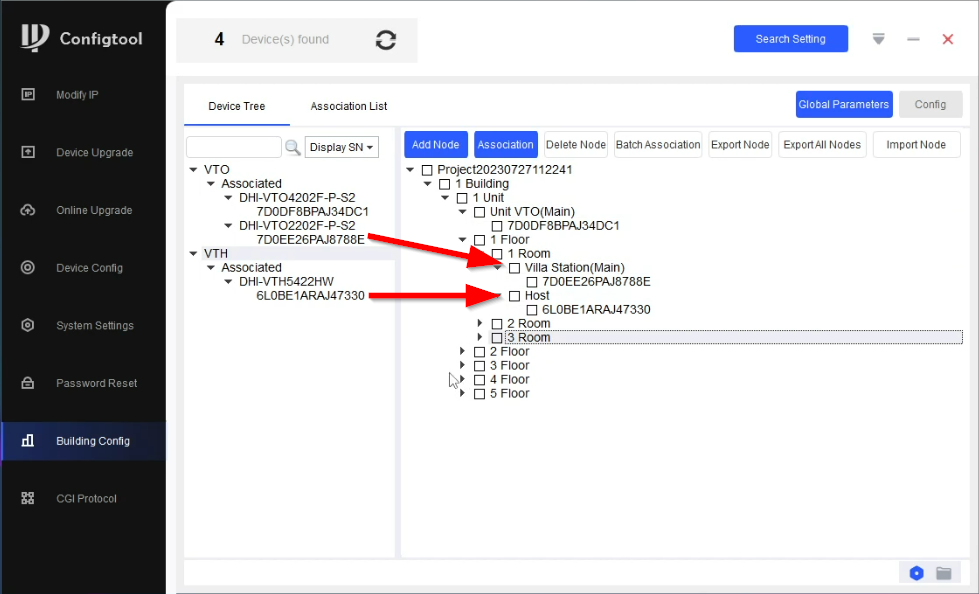Viewport: 979px width, 594px height.
Task: Open the Device Config menu item
Action: point(89,267)
